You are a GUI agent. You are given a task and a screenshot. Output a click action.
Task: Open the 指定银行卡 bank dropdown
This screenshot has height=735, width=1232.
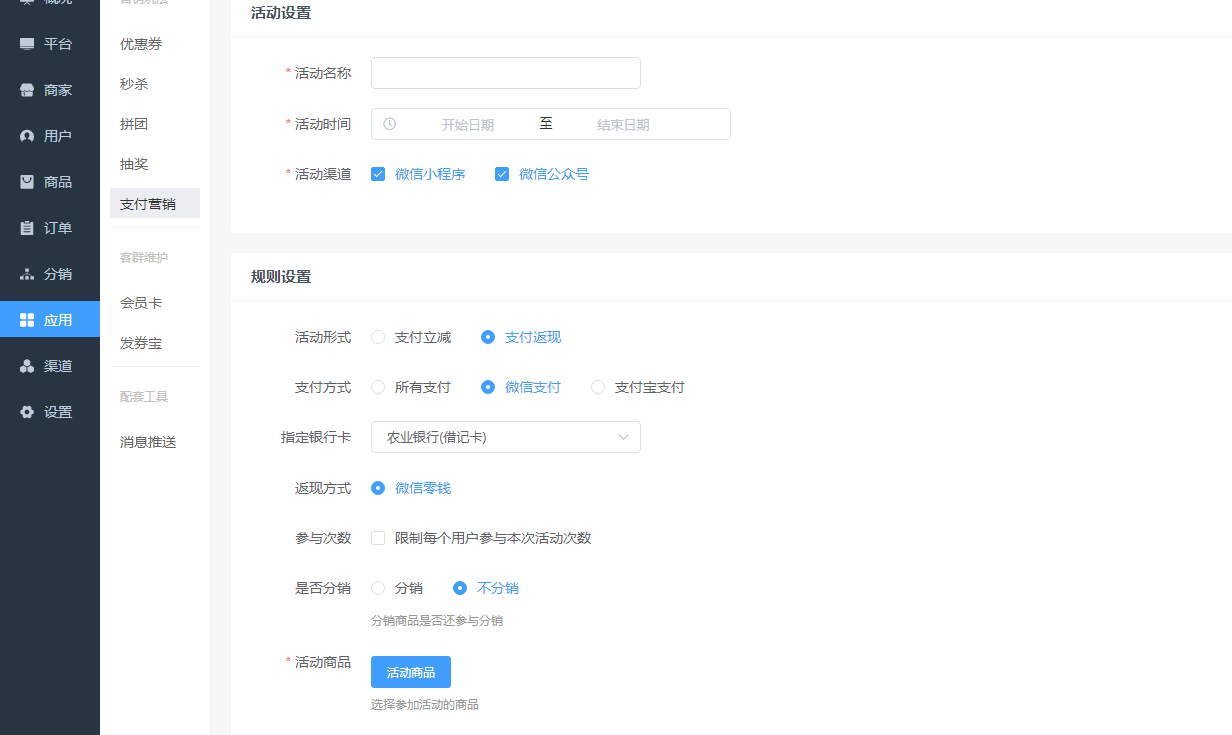(506, 437)
